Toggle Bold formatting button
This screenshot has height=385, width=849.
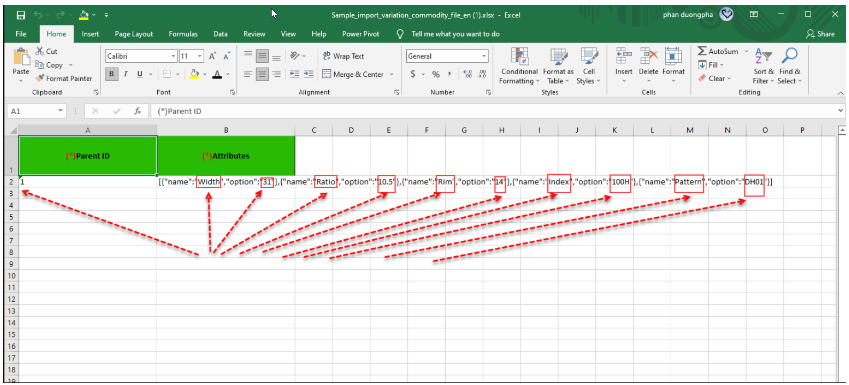tap(112, 74)
